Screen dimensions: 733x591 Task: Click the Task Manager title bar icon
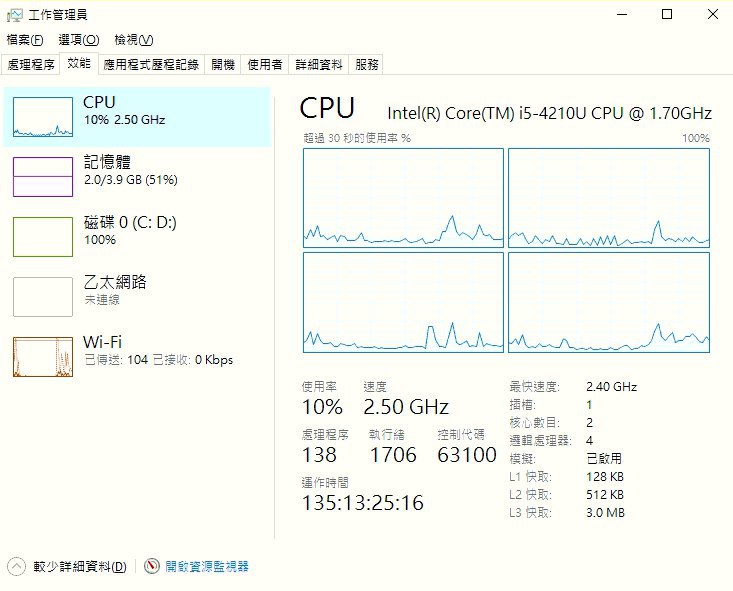pyautogui.click(x=15, y=14)
